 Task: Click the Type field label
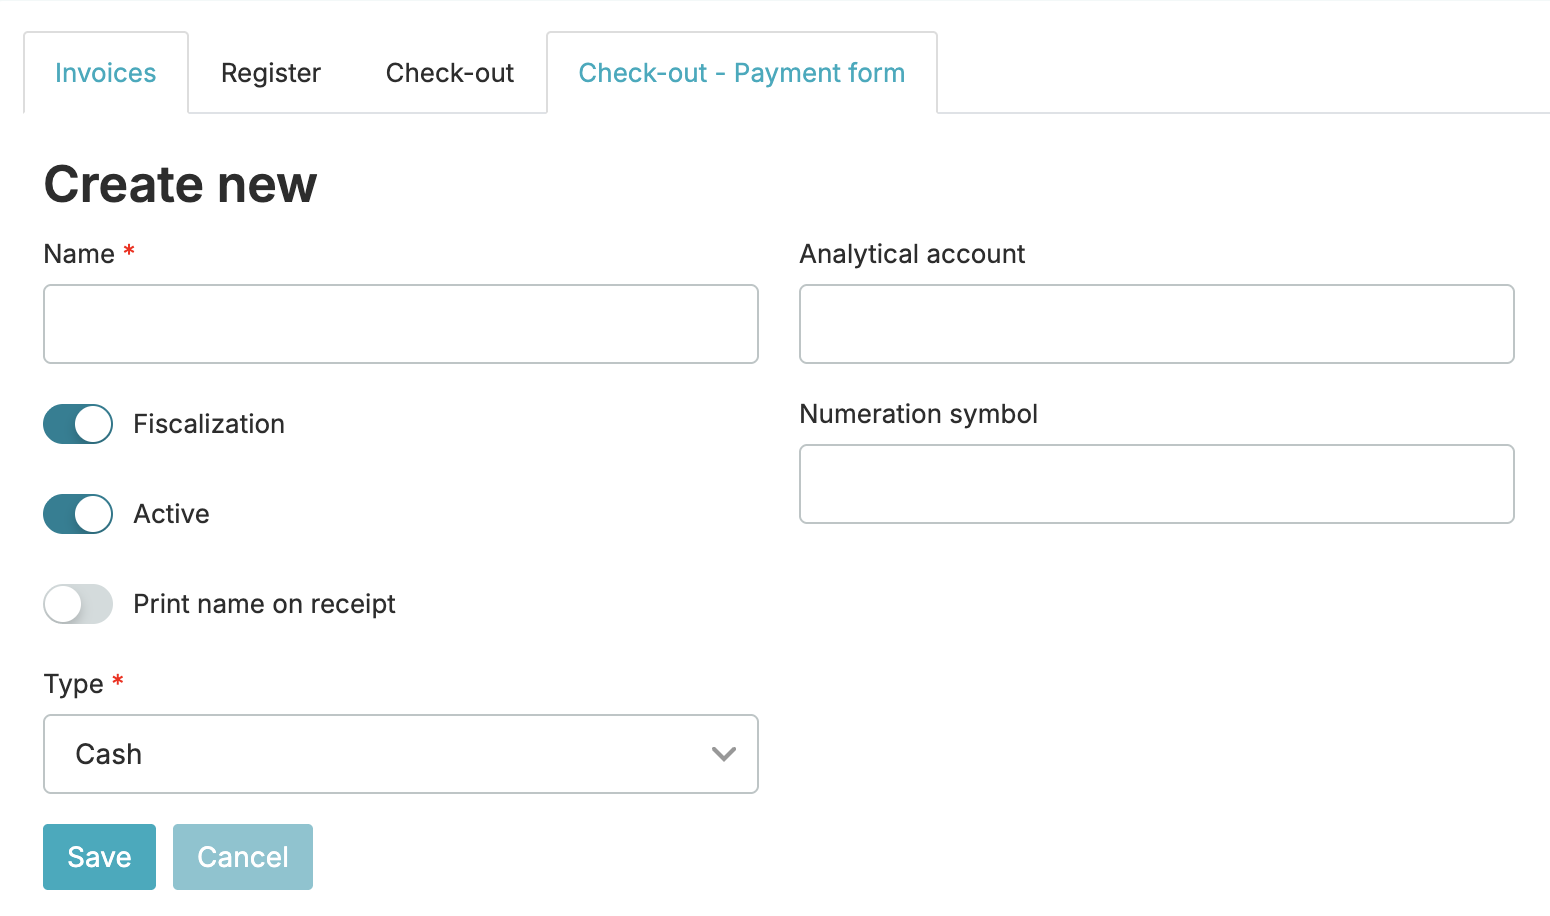pos(73,684)
